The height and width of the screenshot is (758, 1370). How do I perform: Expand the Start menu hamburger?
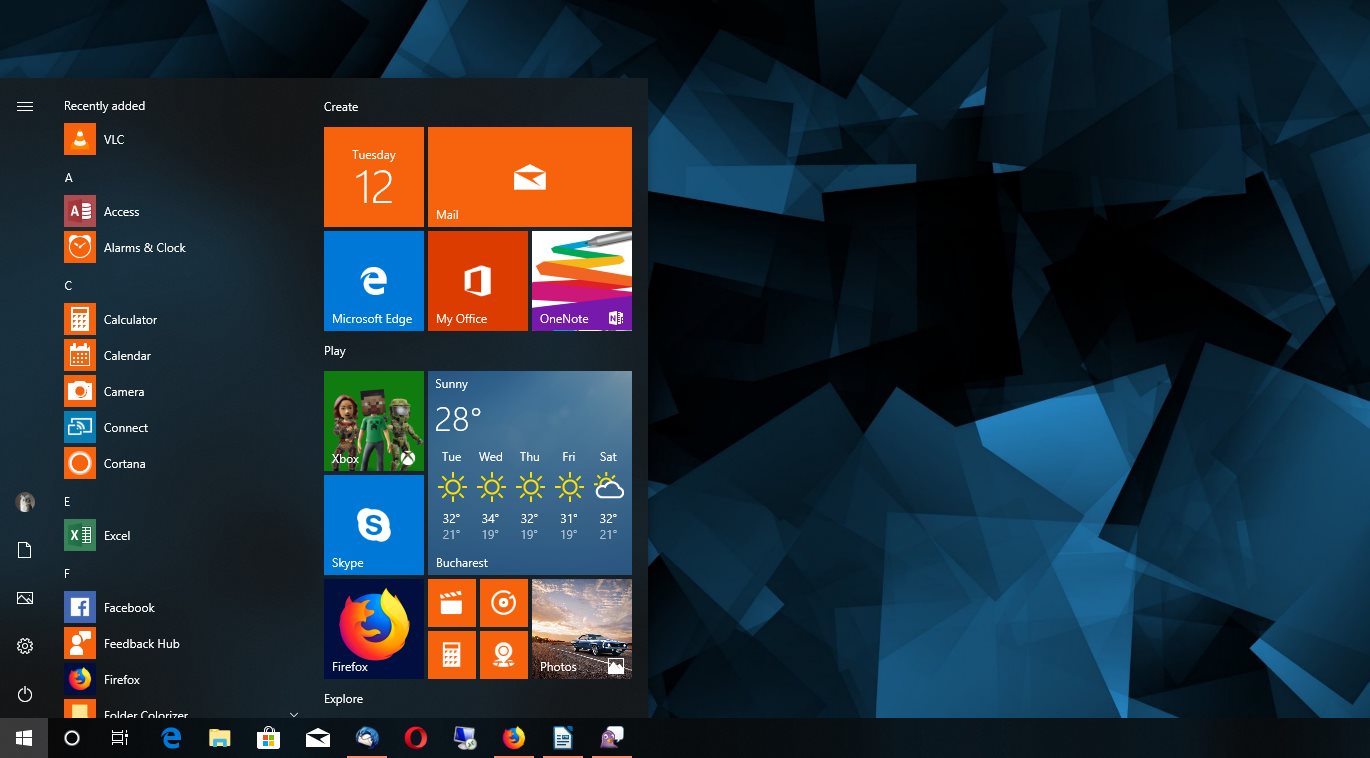(25, 106)
